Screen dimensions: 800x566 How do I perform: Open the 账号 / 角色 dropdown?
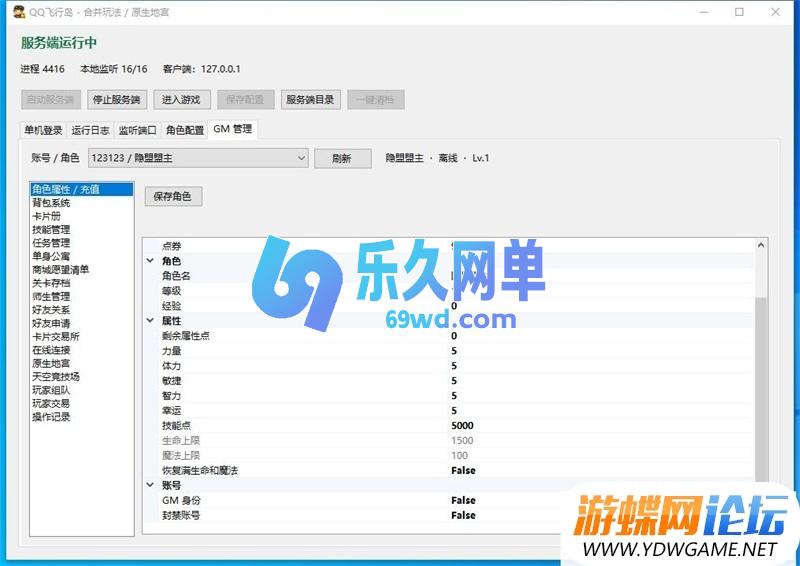[x=198, y=158]
